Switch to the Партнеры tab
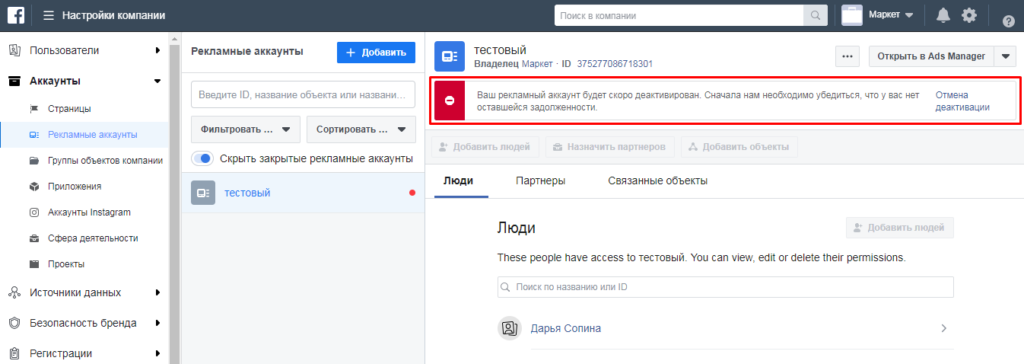Image resolution: width=1024 pixels, height=364 pixels. pyautogui.click(x=540, y=181)
